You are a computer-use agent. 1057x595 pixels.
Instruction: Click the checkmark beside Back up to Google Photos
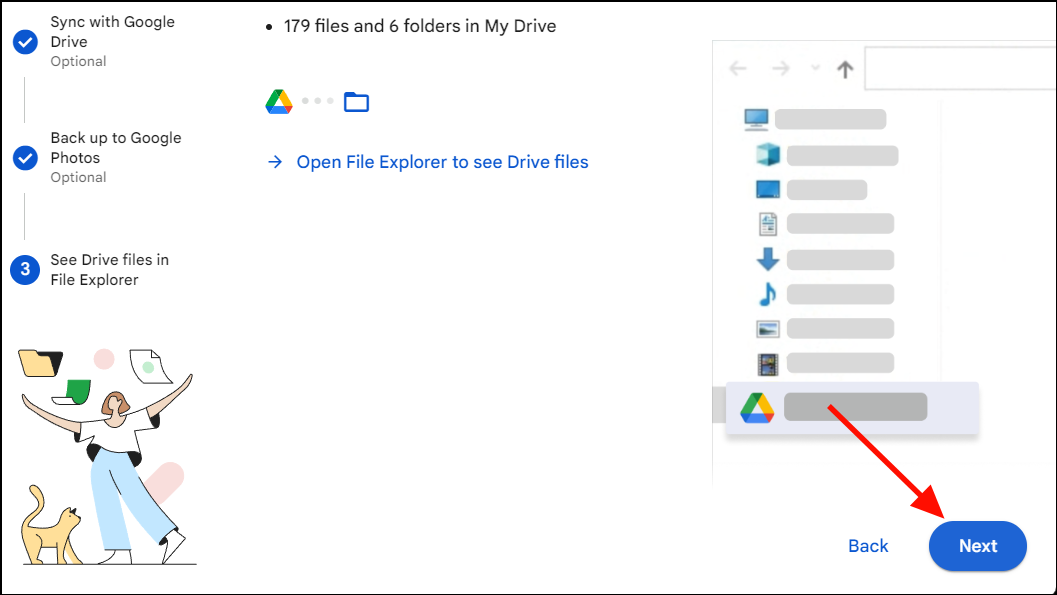click(24, 155)
